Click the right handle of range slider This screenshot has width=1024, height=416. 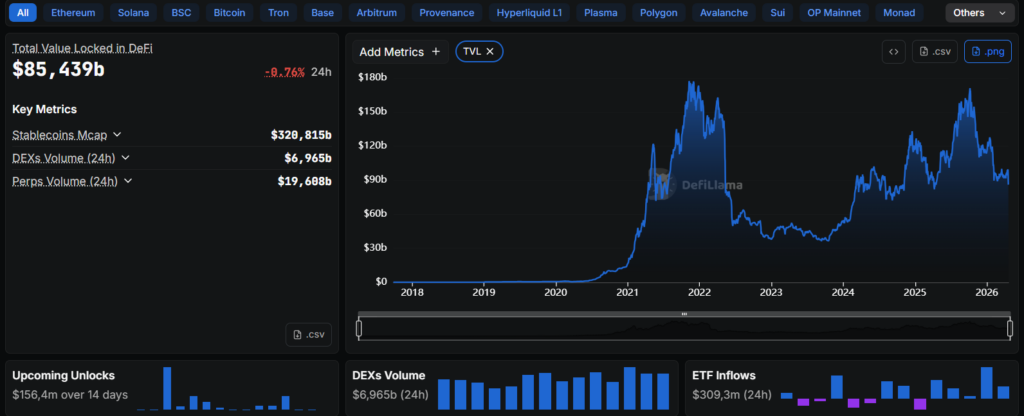pos(1010,327)
